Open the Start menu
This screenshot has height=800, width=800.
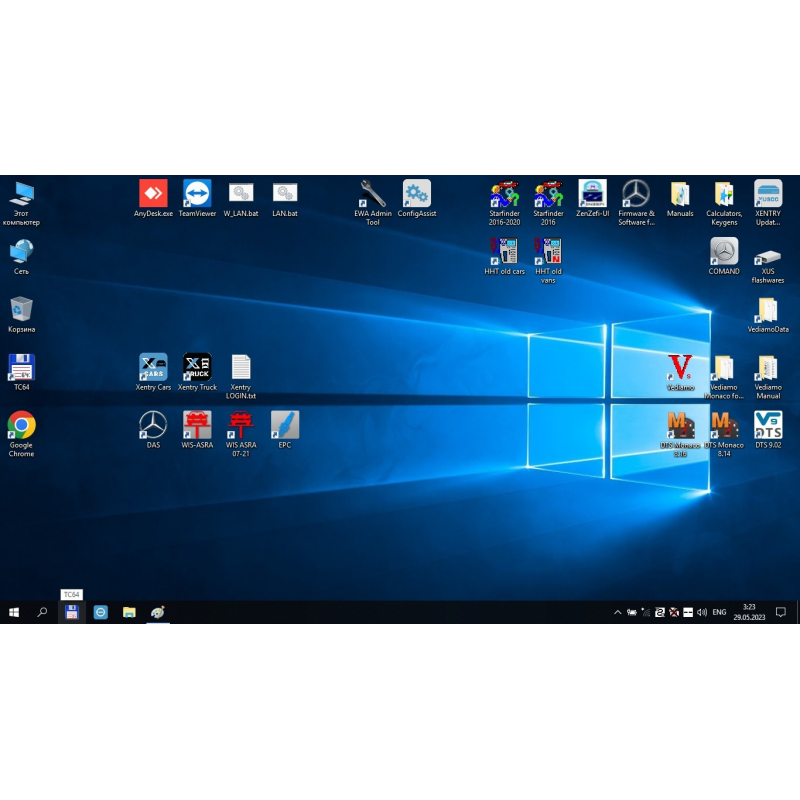click(13, 611)
